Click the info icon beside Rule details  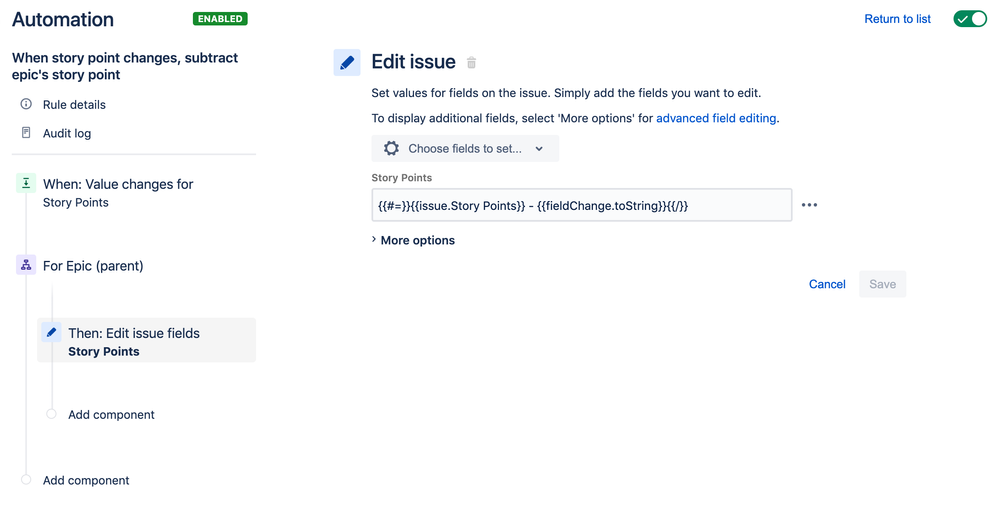(26, 104)
